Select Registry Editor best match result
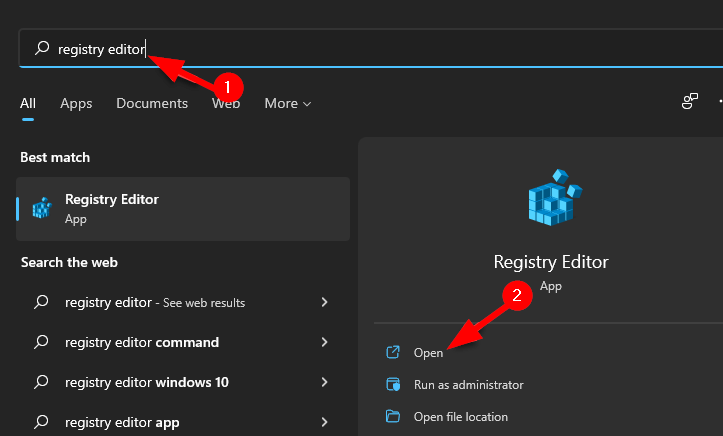This screenshot has height=436, width=723. coord(183,209)
